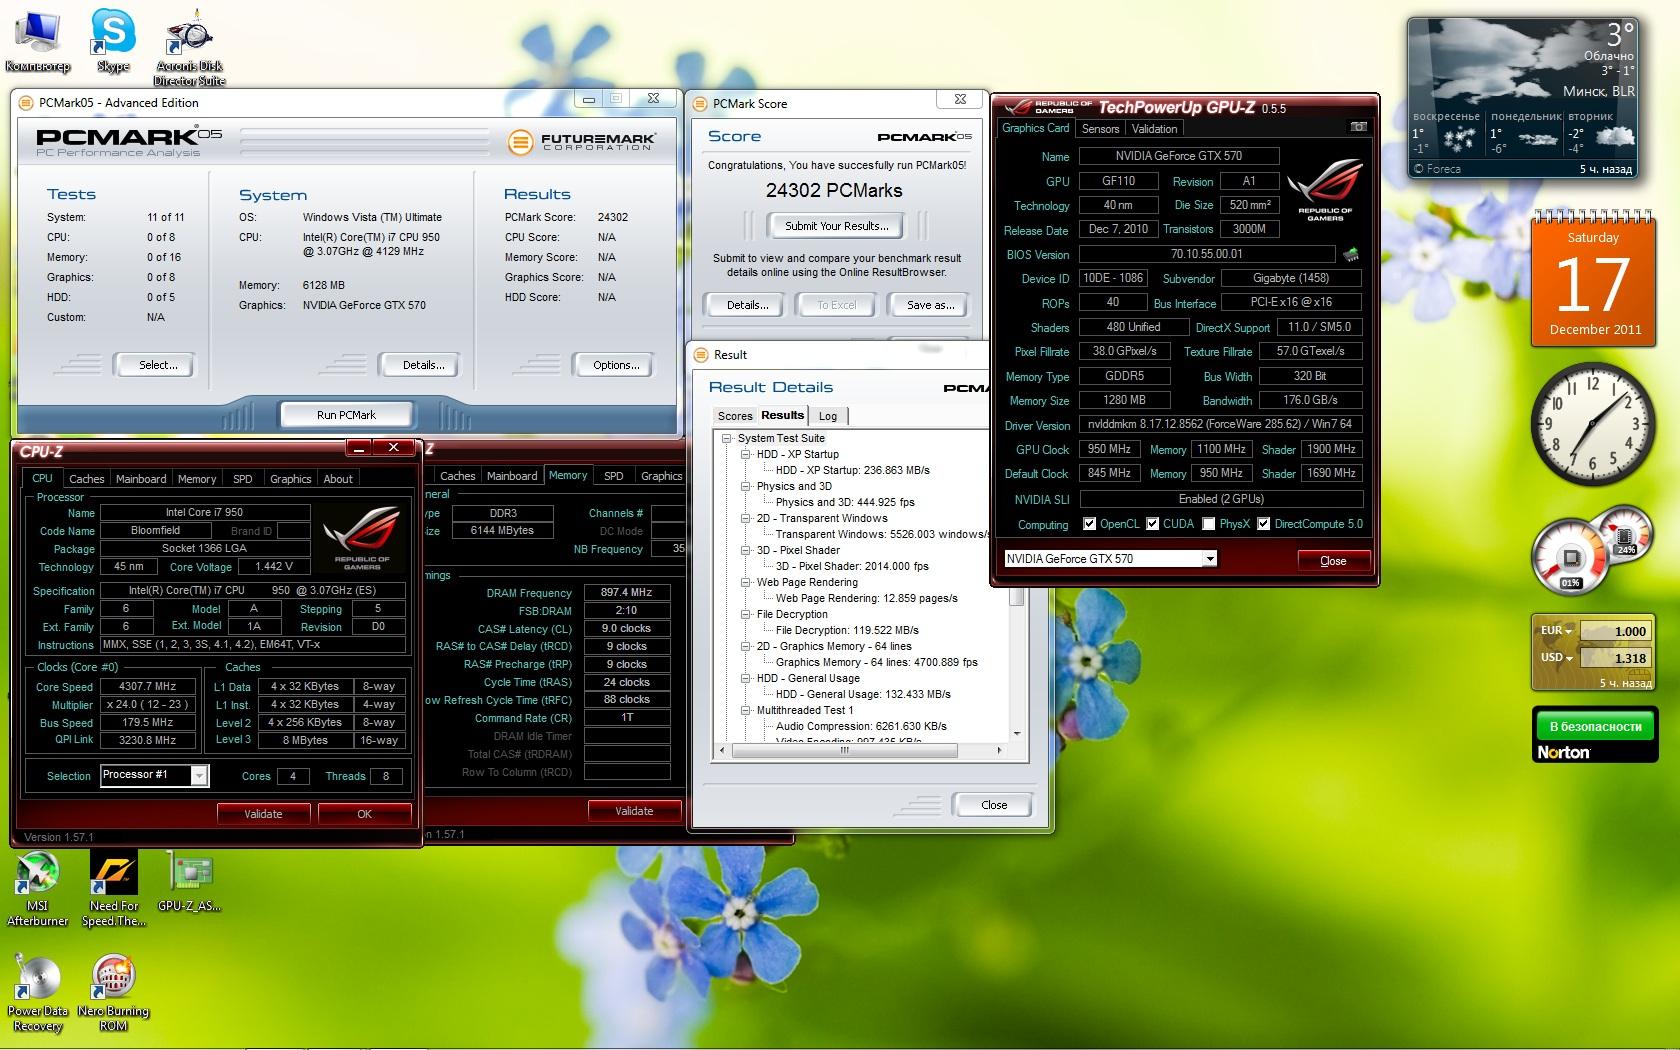
Task: Switch to the Log tab in Result window
Action: [828, 416]
